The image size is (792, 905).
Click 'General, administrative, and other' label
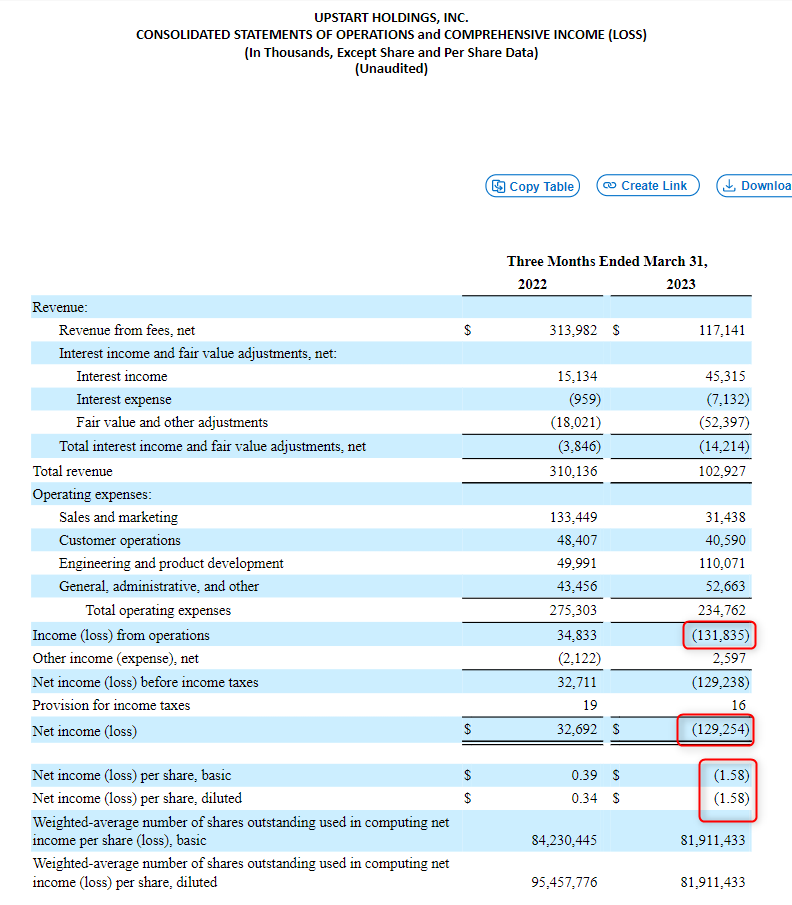click(159, 586)
